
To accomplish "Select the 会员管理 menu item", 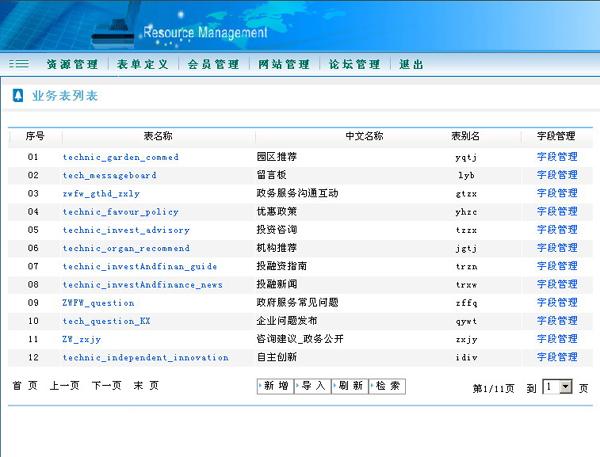I will (214, 64).
